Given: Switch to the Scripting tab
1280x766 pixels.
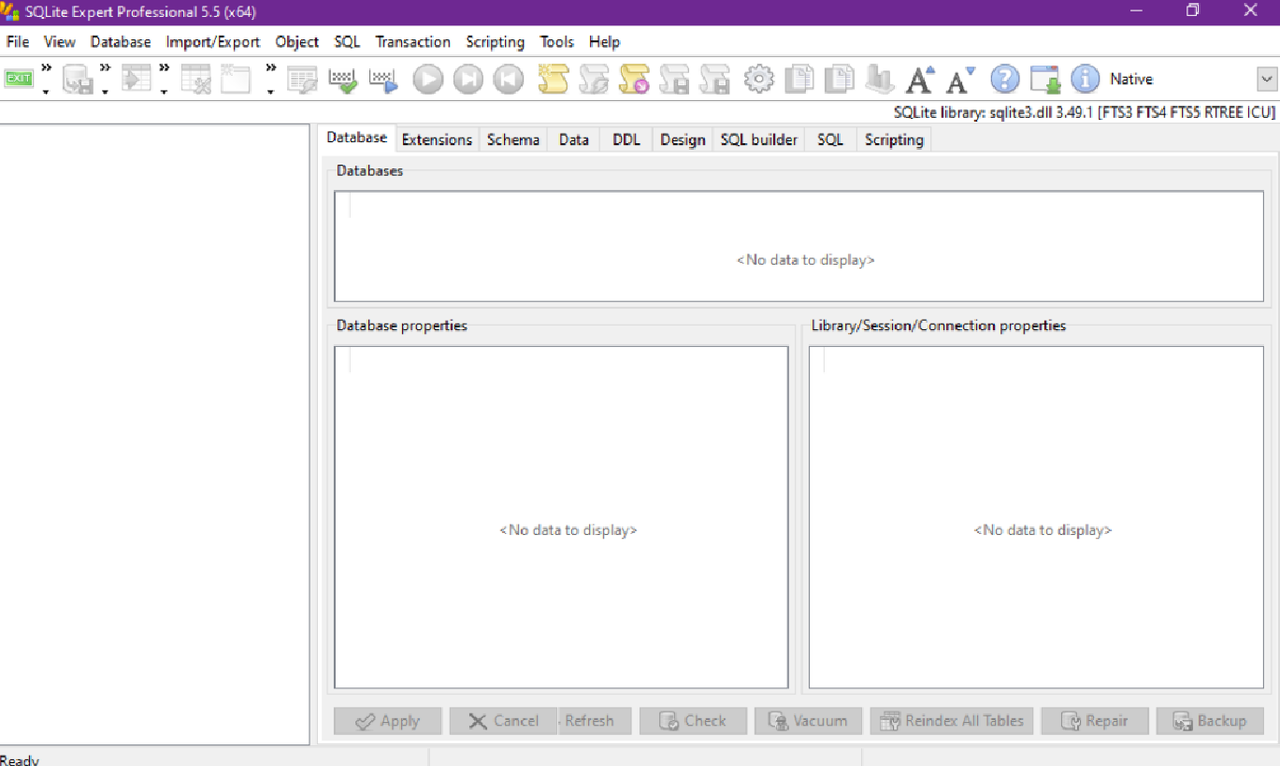Looking at the screenshot, I should [x=894, y=140].
